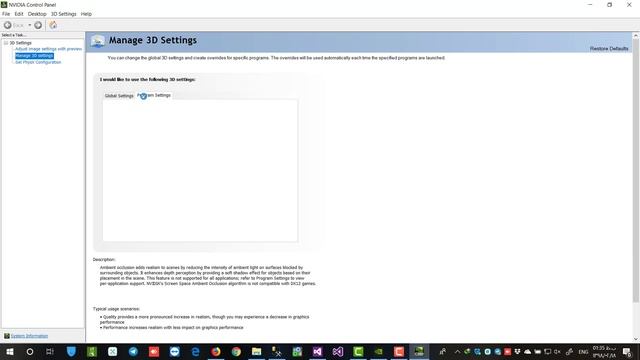Open the Edit menu
The height and width of the screenshot is (360, 640).
[x=19, y=14]
